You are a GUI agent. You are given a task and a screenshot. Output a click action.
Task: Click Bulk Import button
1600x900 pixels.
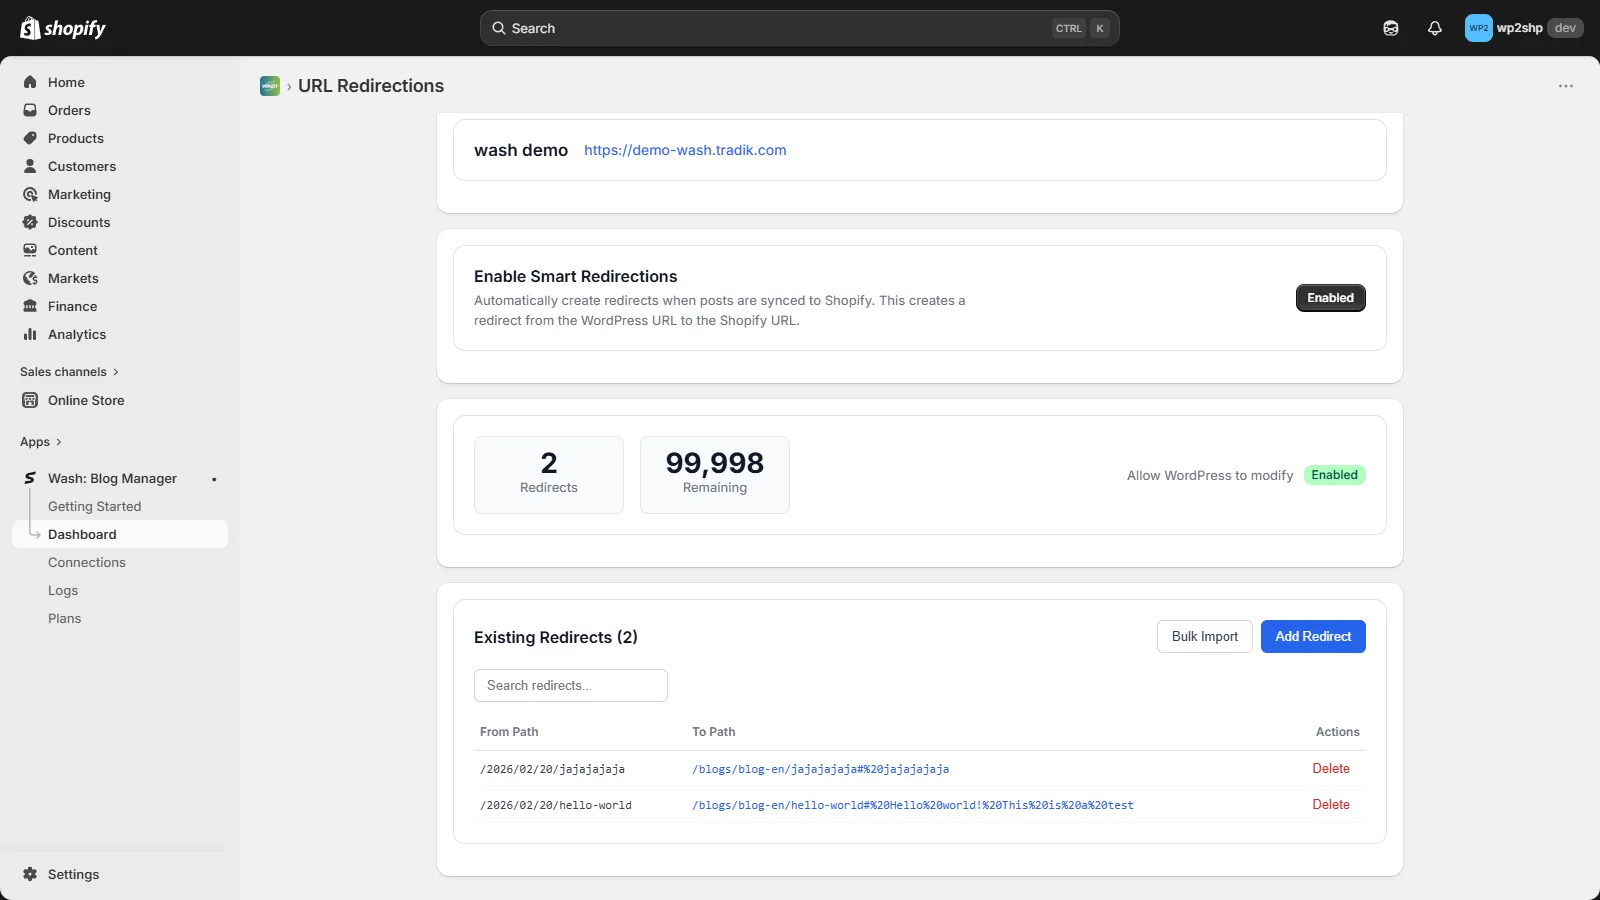1204,637
